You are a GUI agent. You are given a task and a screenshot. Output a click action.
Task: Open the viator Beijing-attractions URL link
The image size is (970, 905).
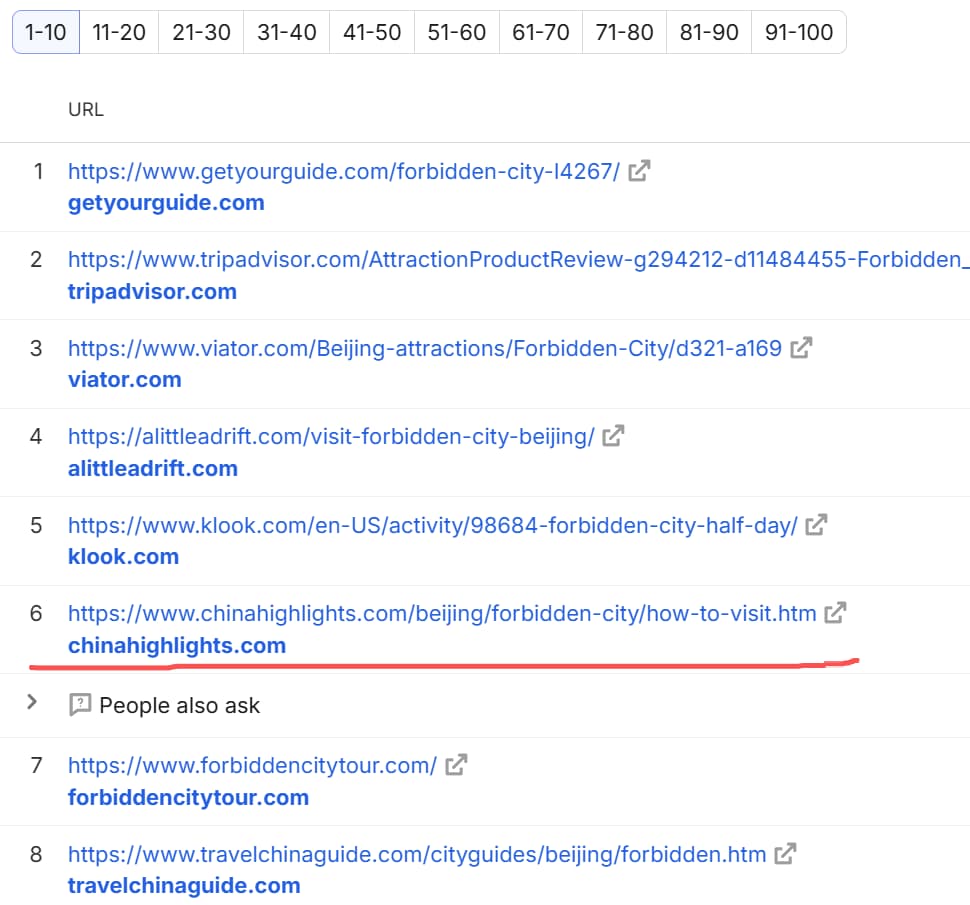point(425,348)
